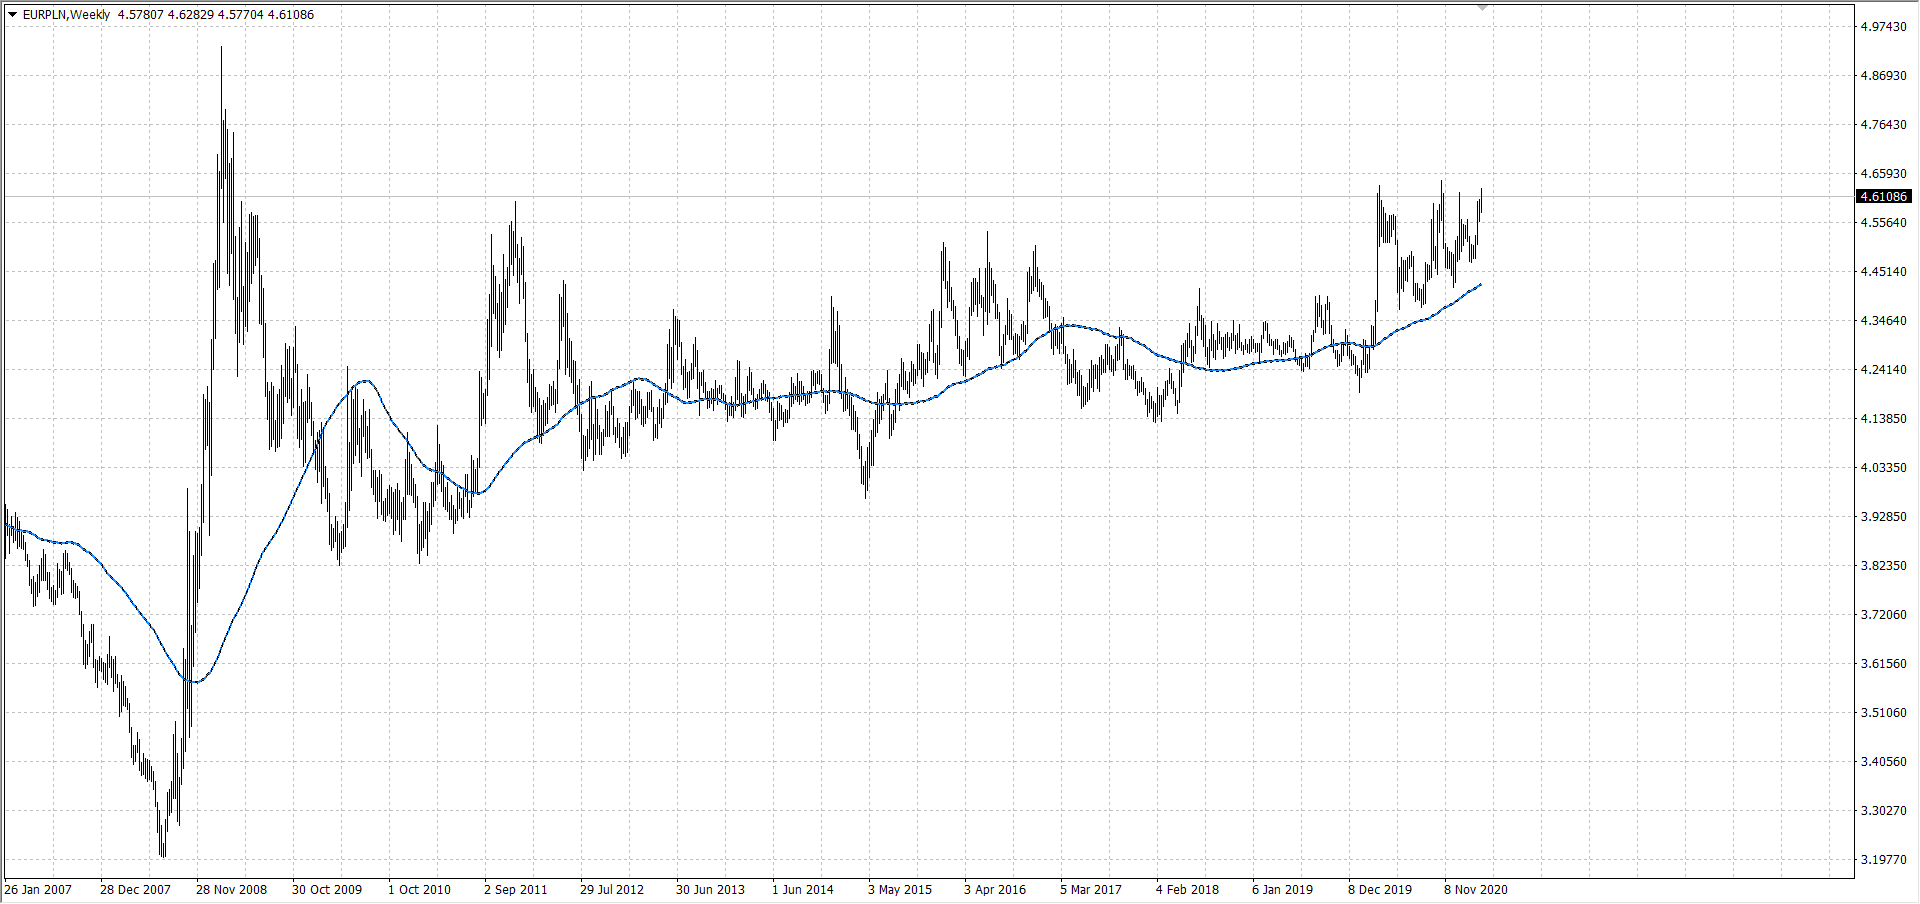This screenshot has width=1920, height=904.
Task: Click the 8 Dec 2019 date label
Action: pos(1380,890)
